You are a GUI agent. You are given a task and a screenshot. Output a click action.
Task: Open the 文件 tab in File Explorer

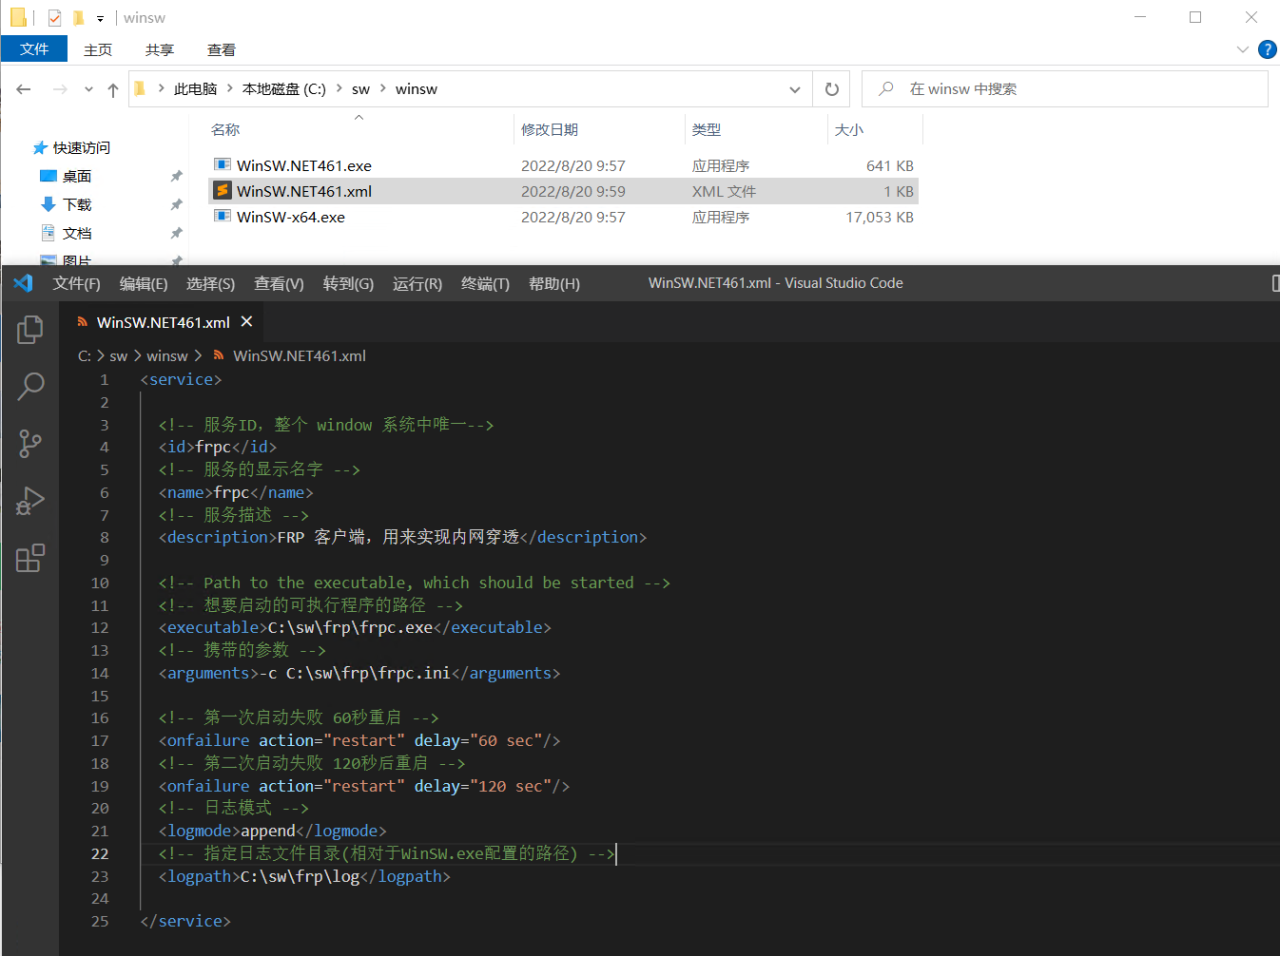(x=34, y=49)
